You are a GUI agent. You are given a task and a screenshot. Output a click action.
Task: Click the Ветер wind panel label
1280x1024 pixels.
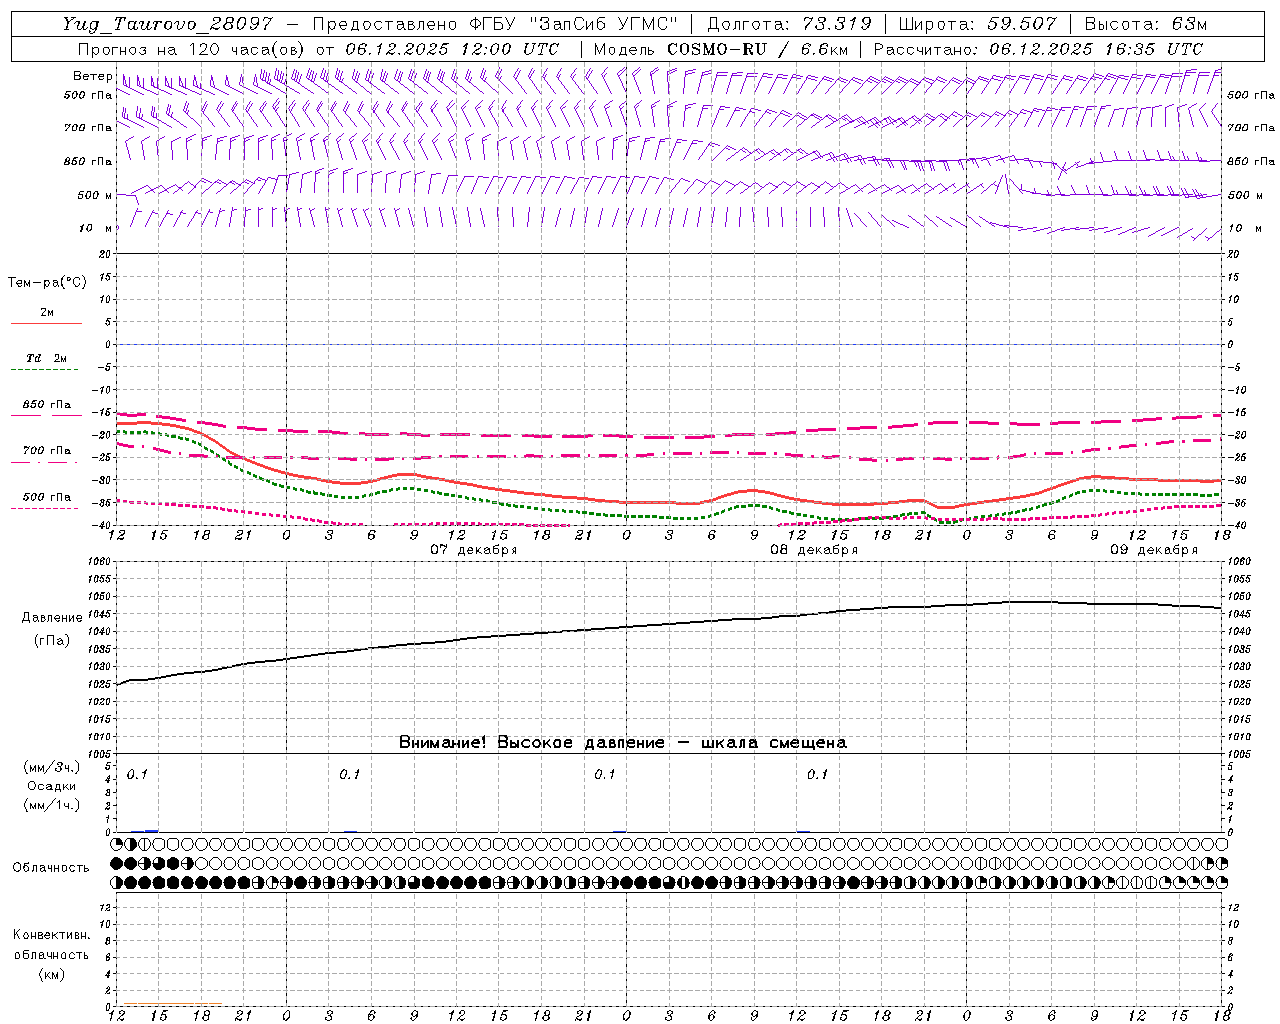pyautogui.click(x=92, y=76)
